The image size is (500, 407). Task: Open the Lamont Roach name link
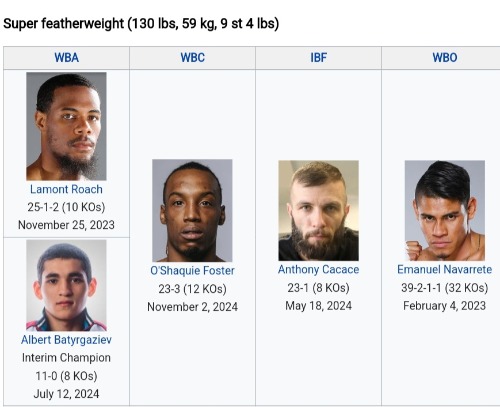[x=66, y=189]
